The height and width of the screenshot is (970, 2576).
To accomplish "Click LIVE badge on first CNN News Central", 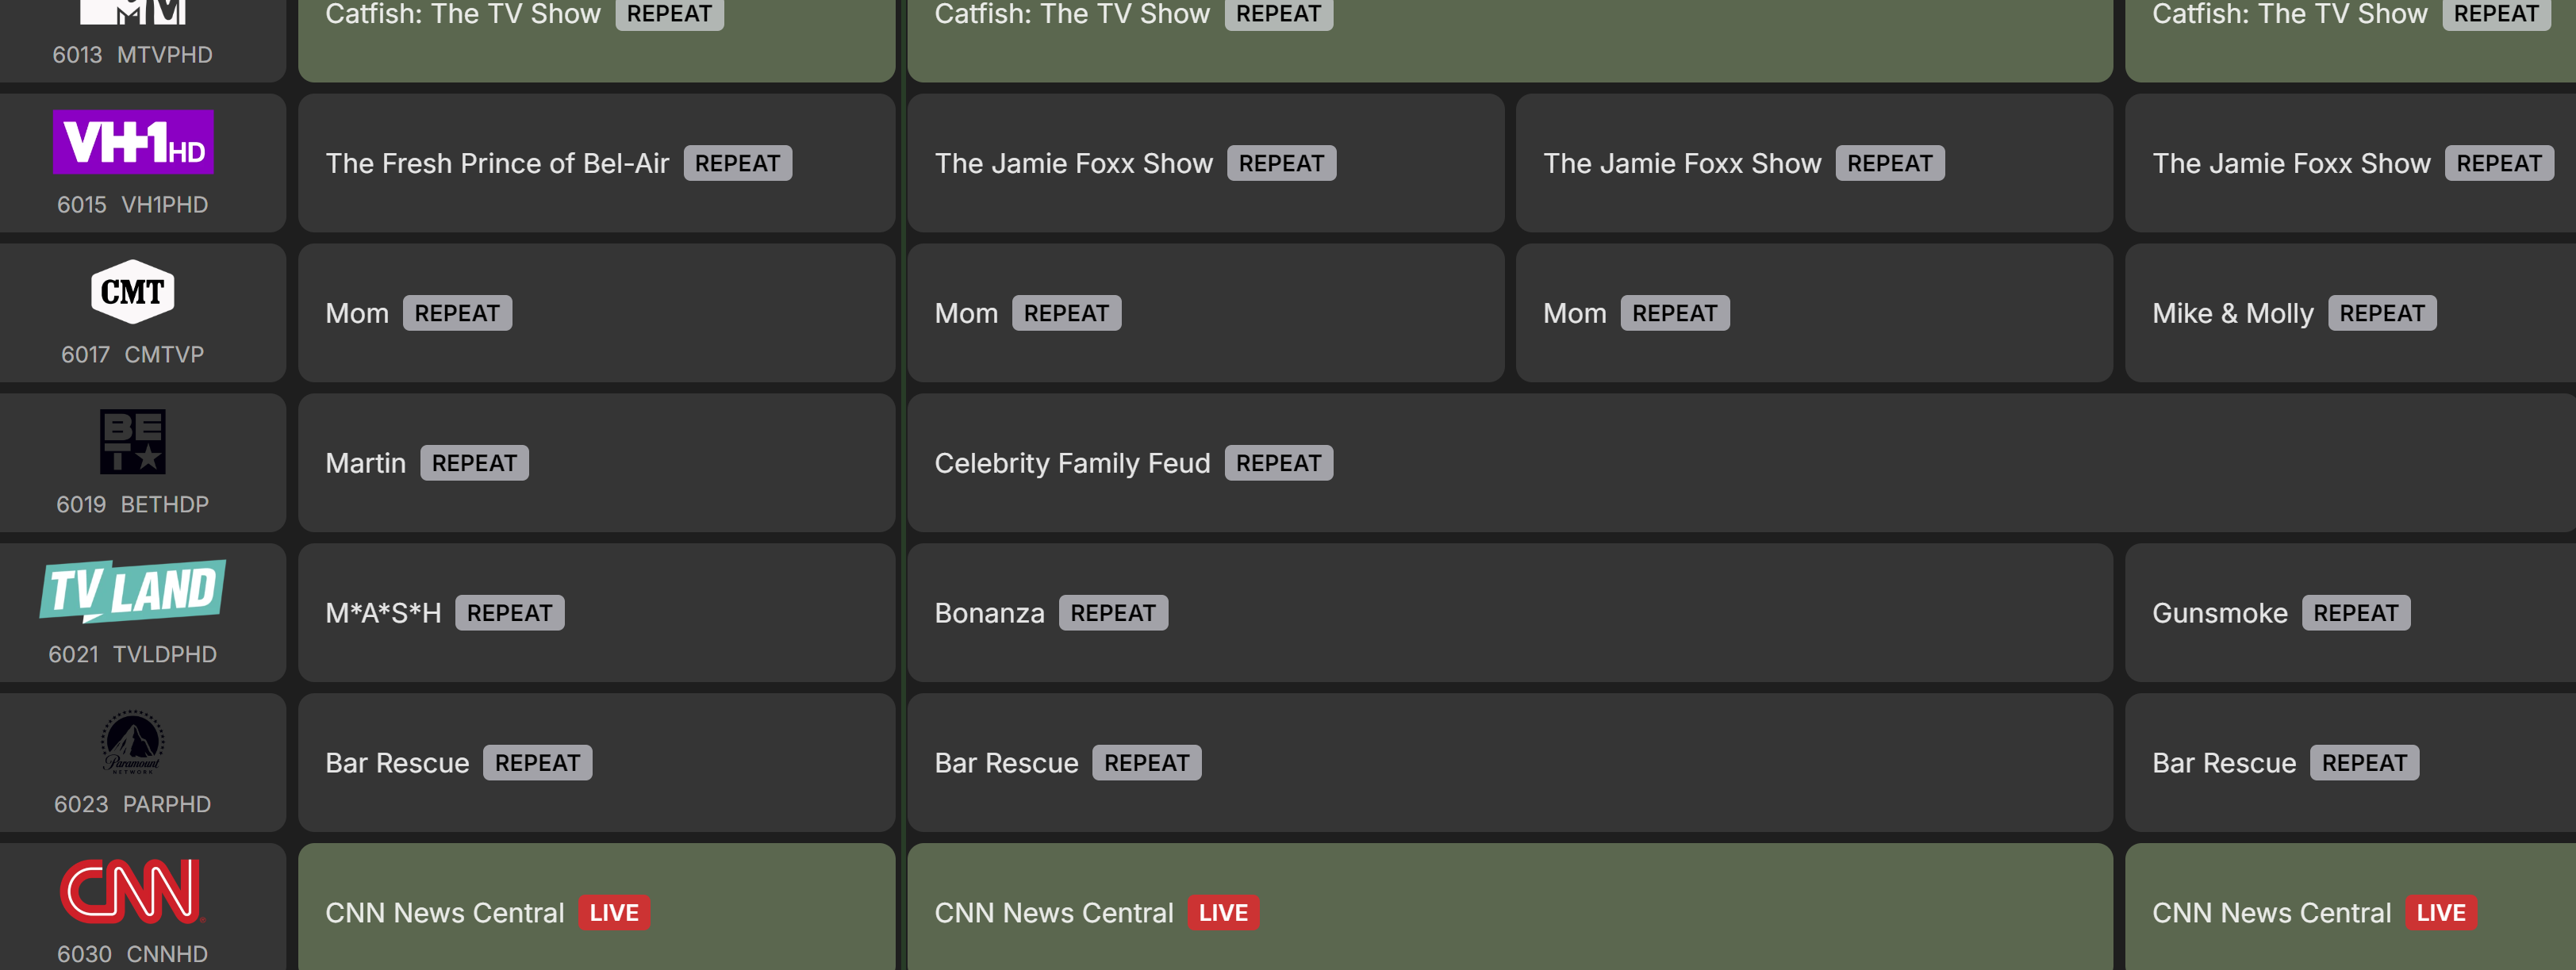I will tap(614, 912).
